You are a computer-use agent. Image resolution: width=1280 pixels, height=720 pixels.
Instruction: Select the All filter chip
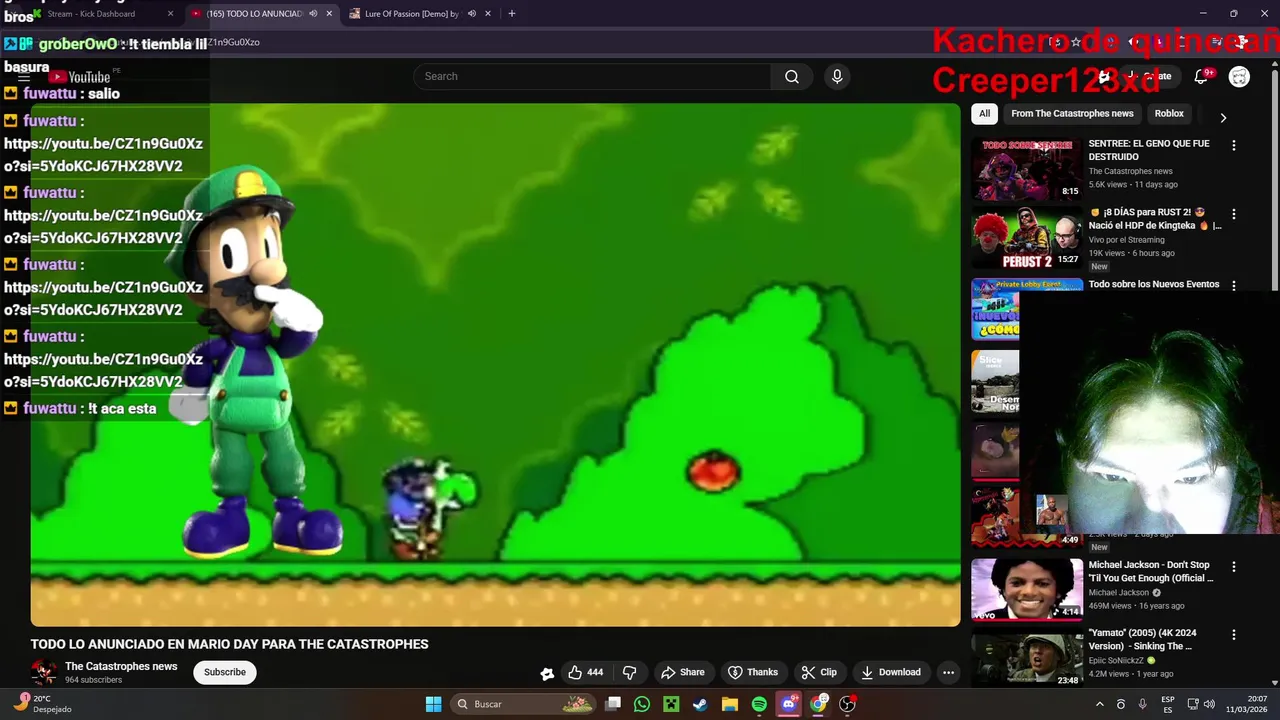(984, 114)
